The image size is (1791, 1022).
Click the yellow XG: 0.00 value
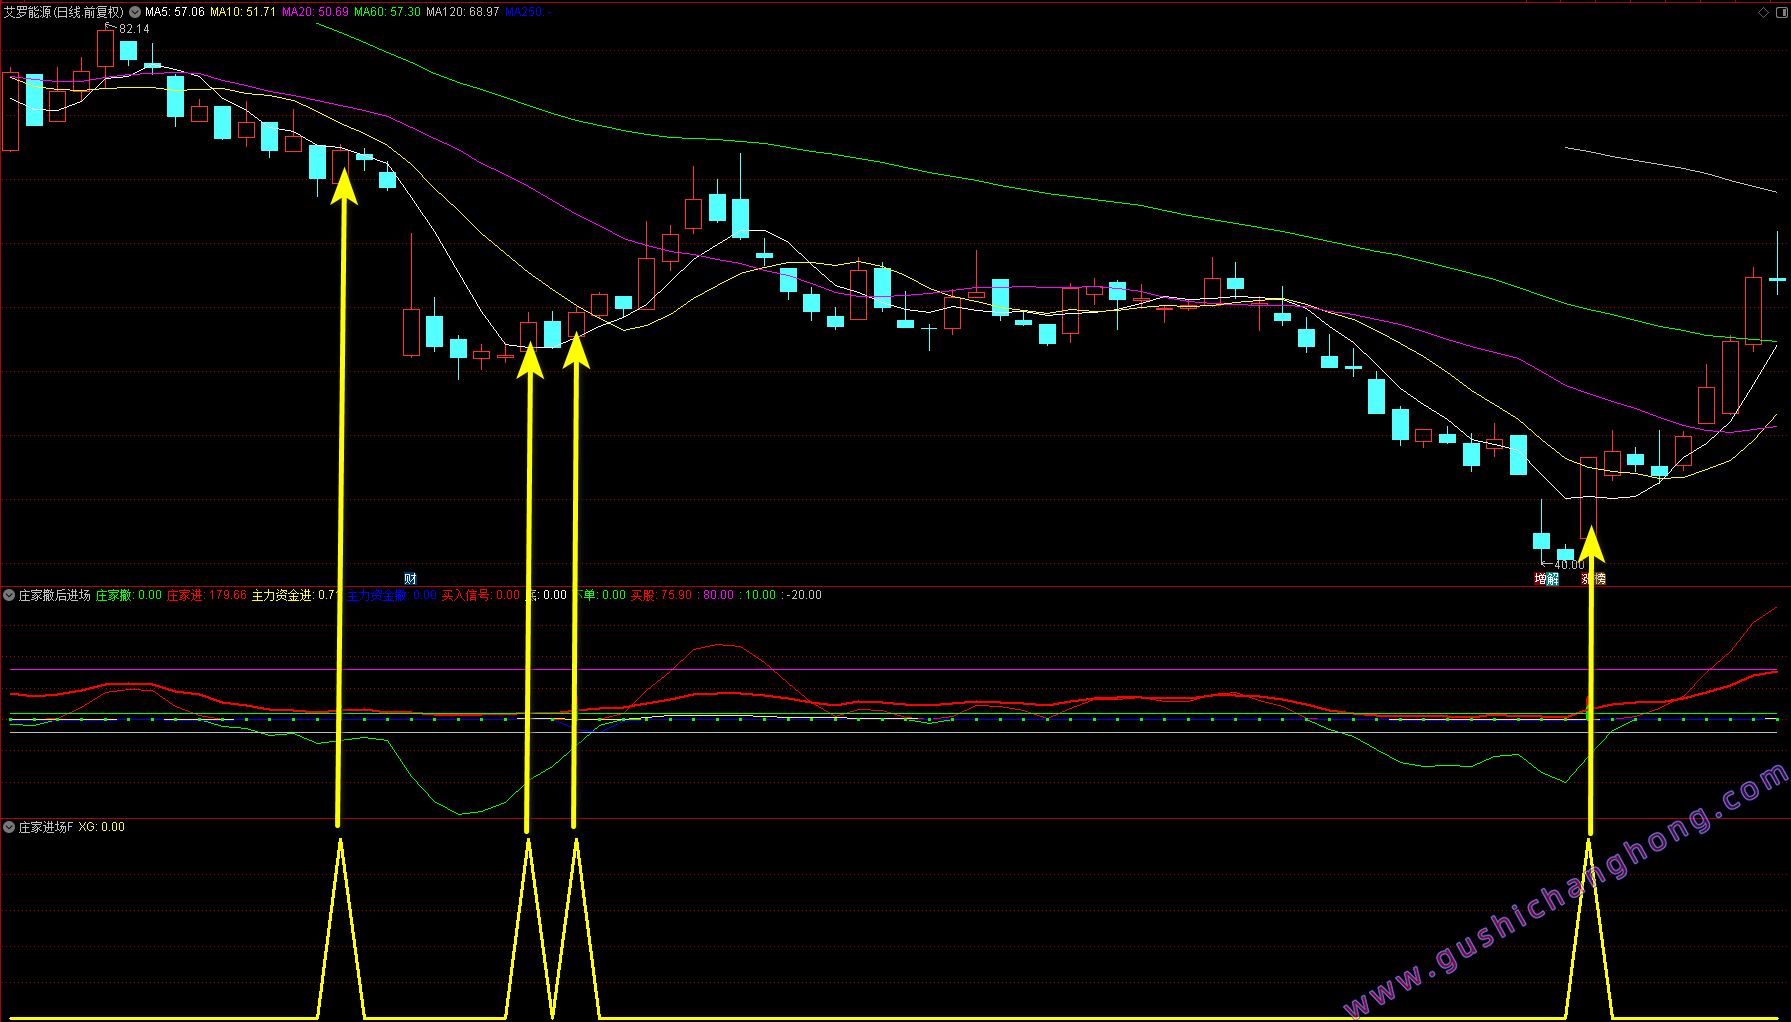(102, 827)
